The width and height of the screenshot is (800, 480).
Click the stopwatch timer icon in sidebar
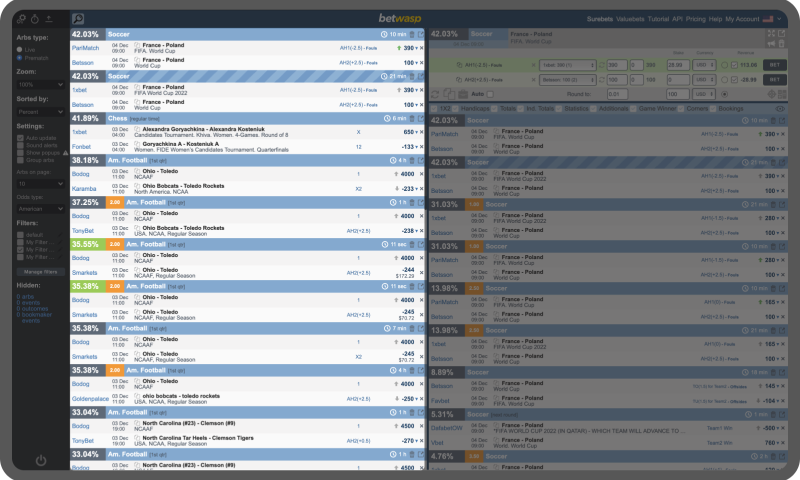click(35, 19)
